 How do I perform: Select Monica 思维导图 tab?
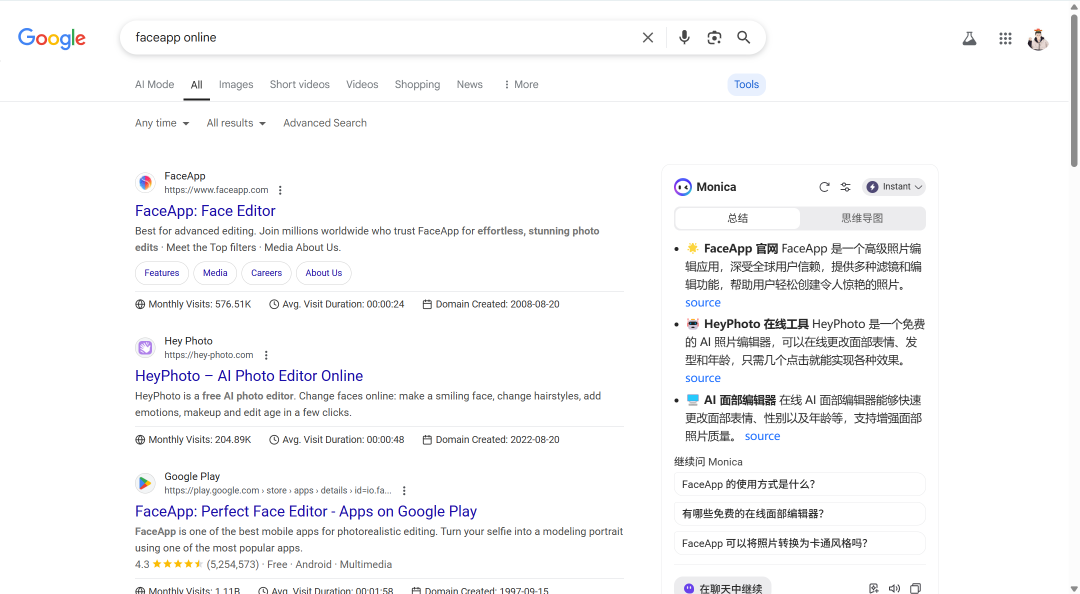click(x=862, y=218)
